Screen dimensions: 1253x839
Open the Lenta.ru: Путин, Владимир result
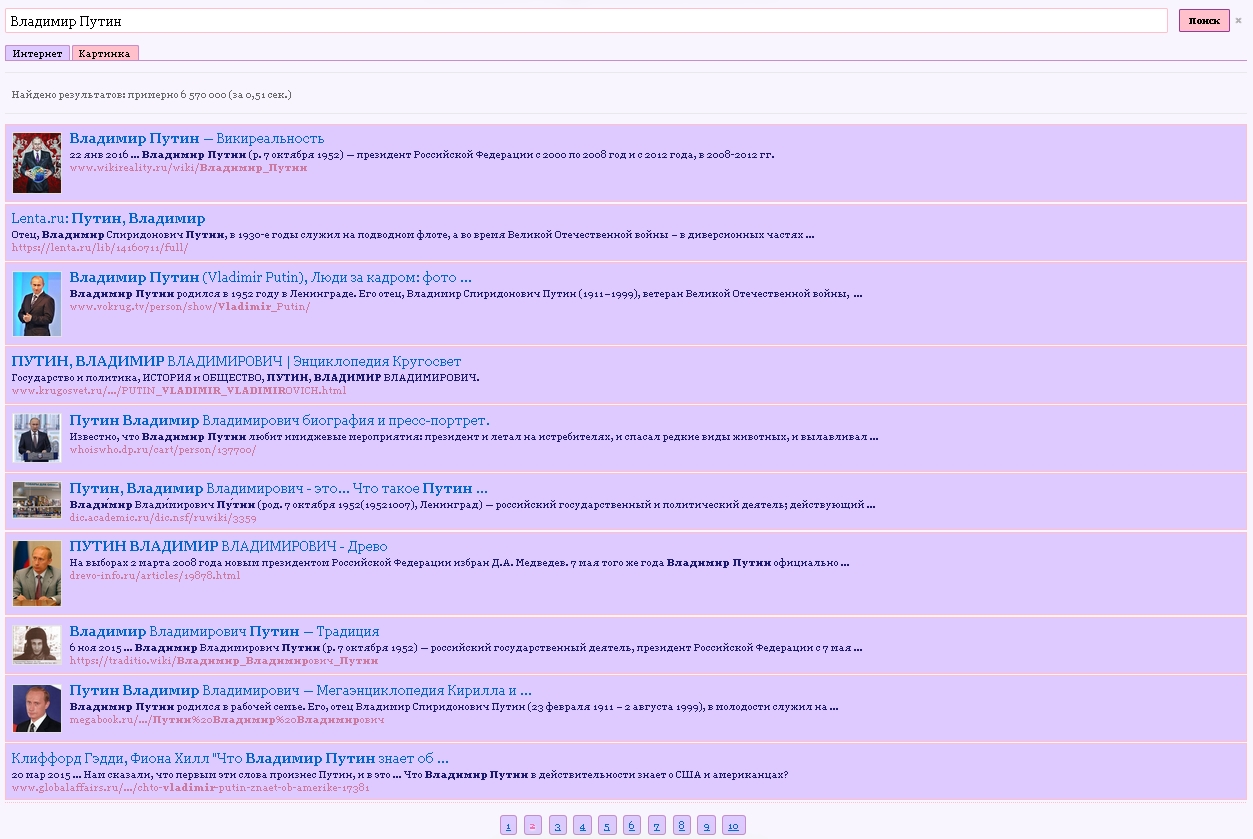108,218
